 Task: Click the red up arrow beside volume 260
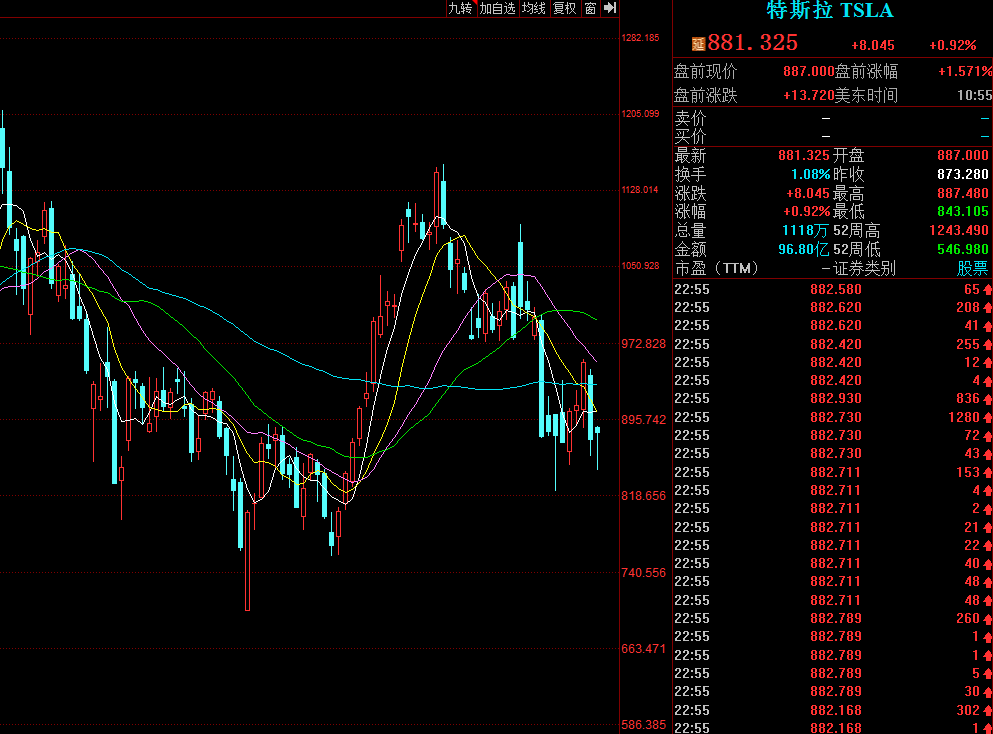tap(987, 619)
